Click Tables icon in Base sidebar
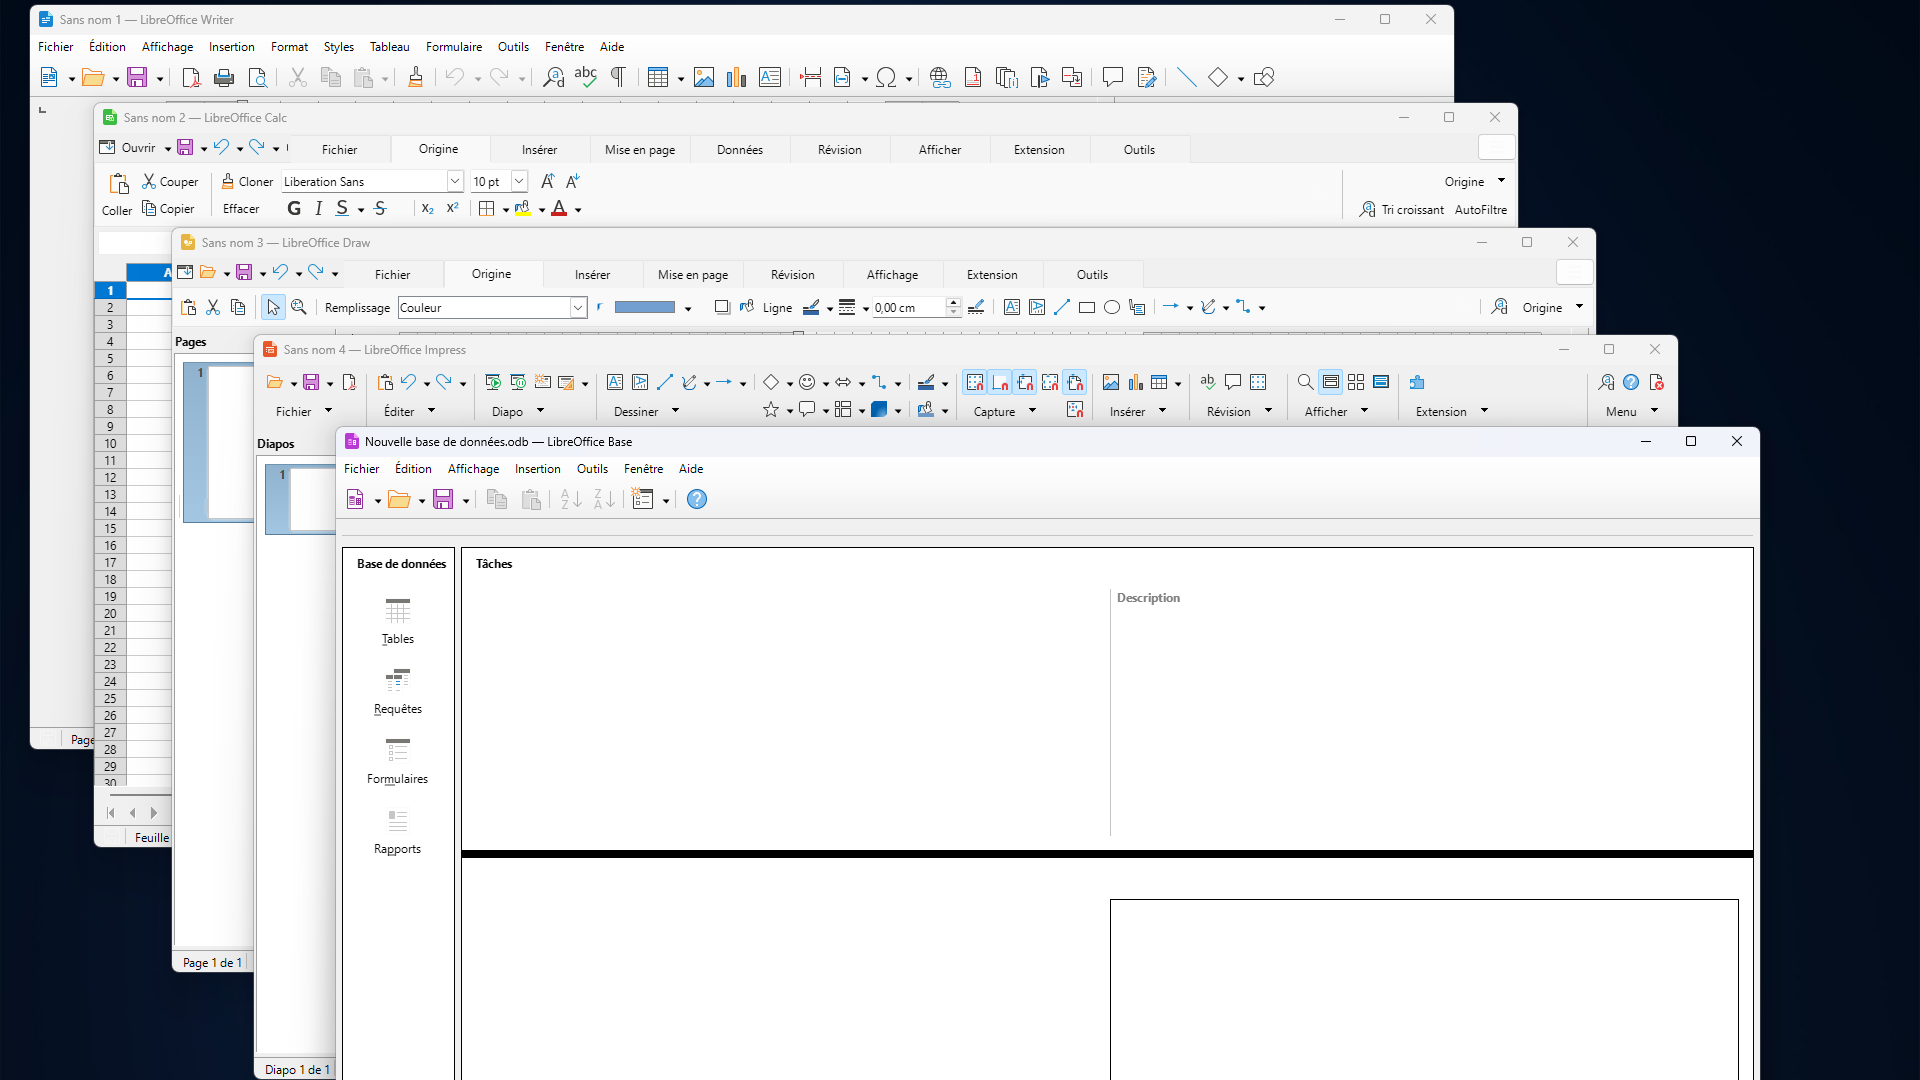This screenshot has width=1920, height=1080. (x=397, y=611)
